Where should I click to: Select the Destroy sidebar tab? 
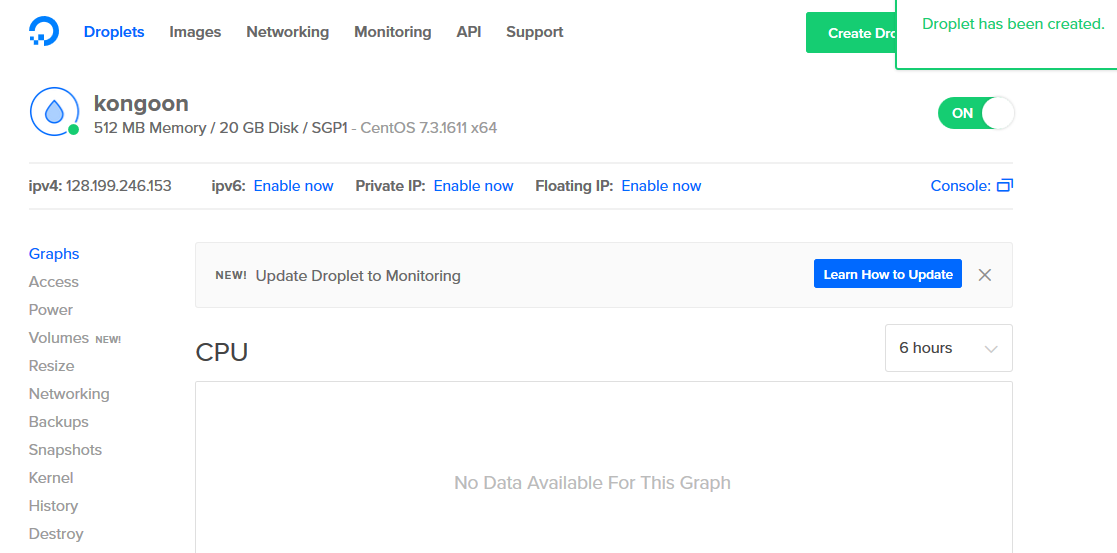click(56, 534)
